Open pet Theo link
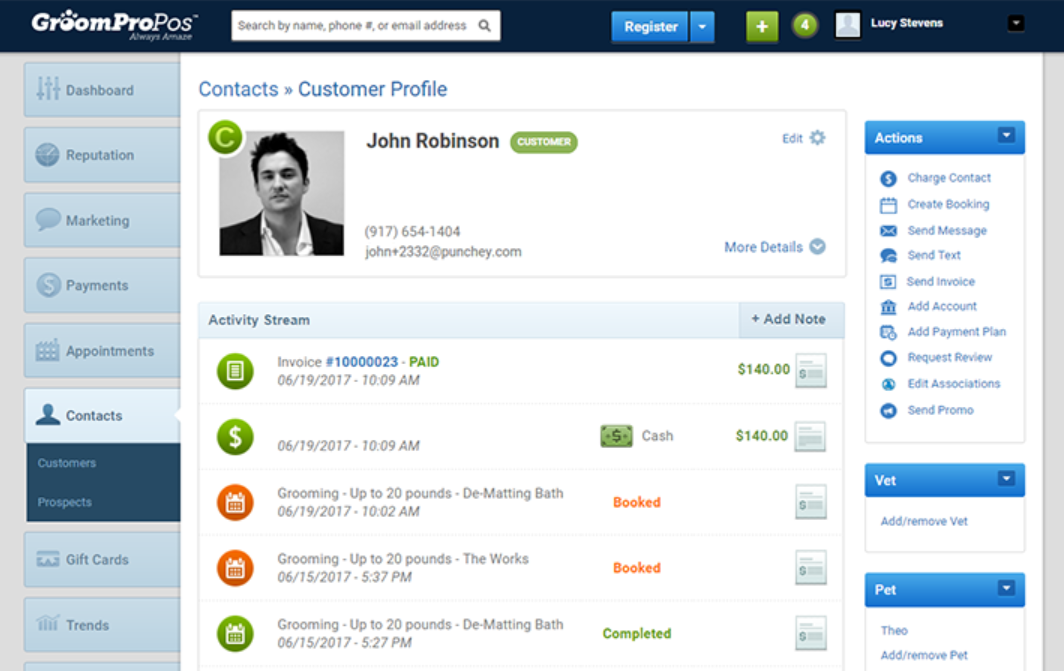Screen dimensions: 1064x671 click(894, 631)
